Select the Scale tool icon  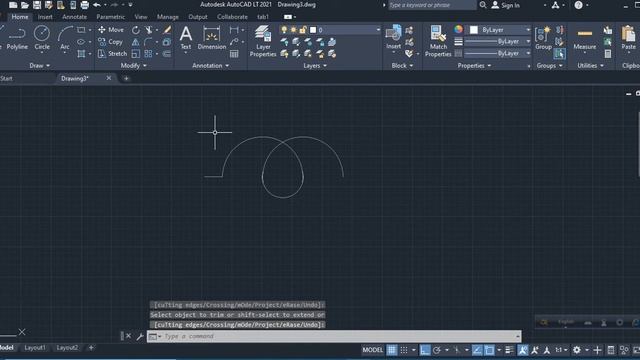[x=136, y=53]
